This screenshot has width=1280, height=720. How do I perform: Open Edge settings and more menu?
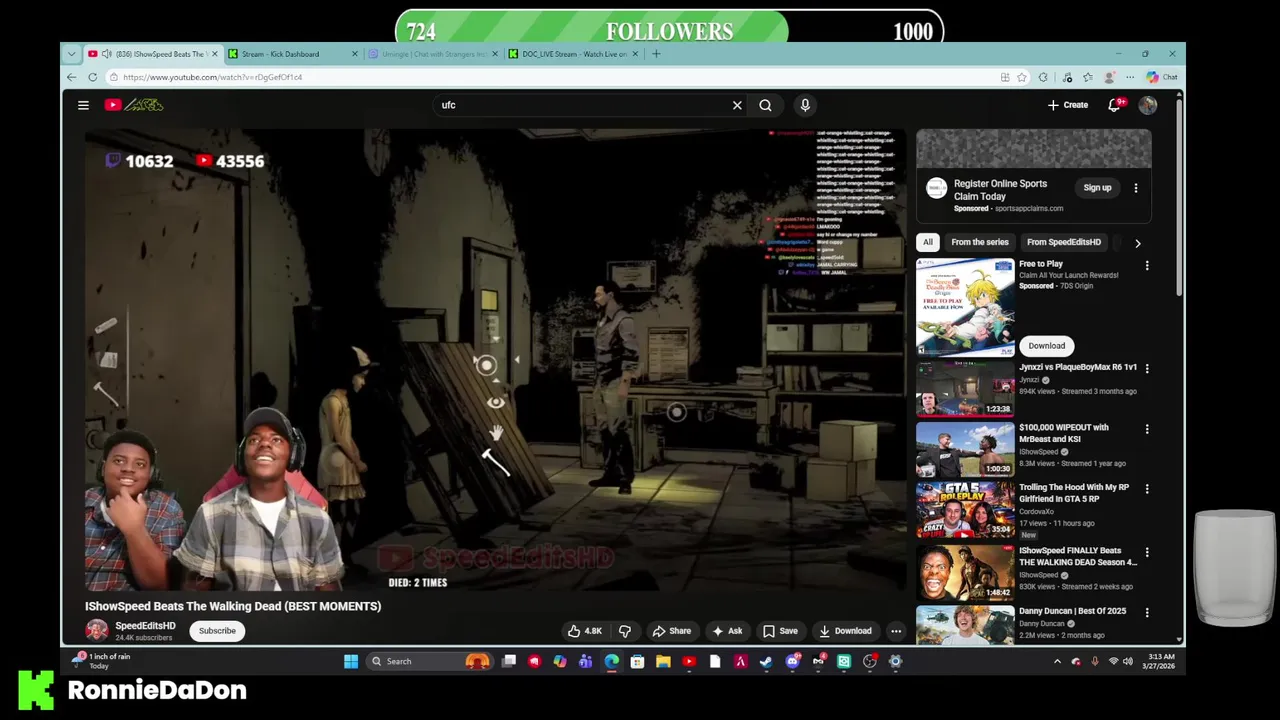(1130, 77)
